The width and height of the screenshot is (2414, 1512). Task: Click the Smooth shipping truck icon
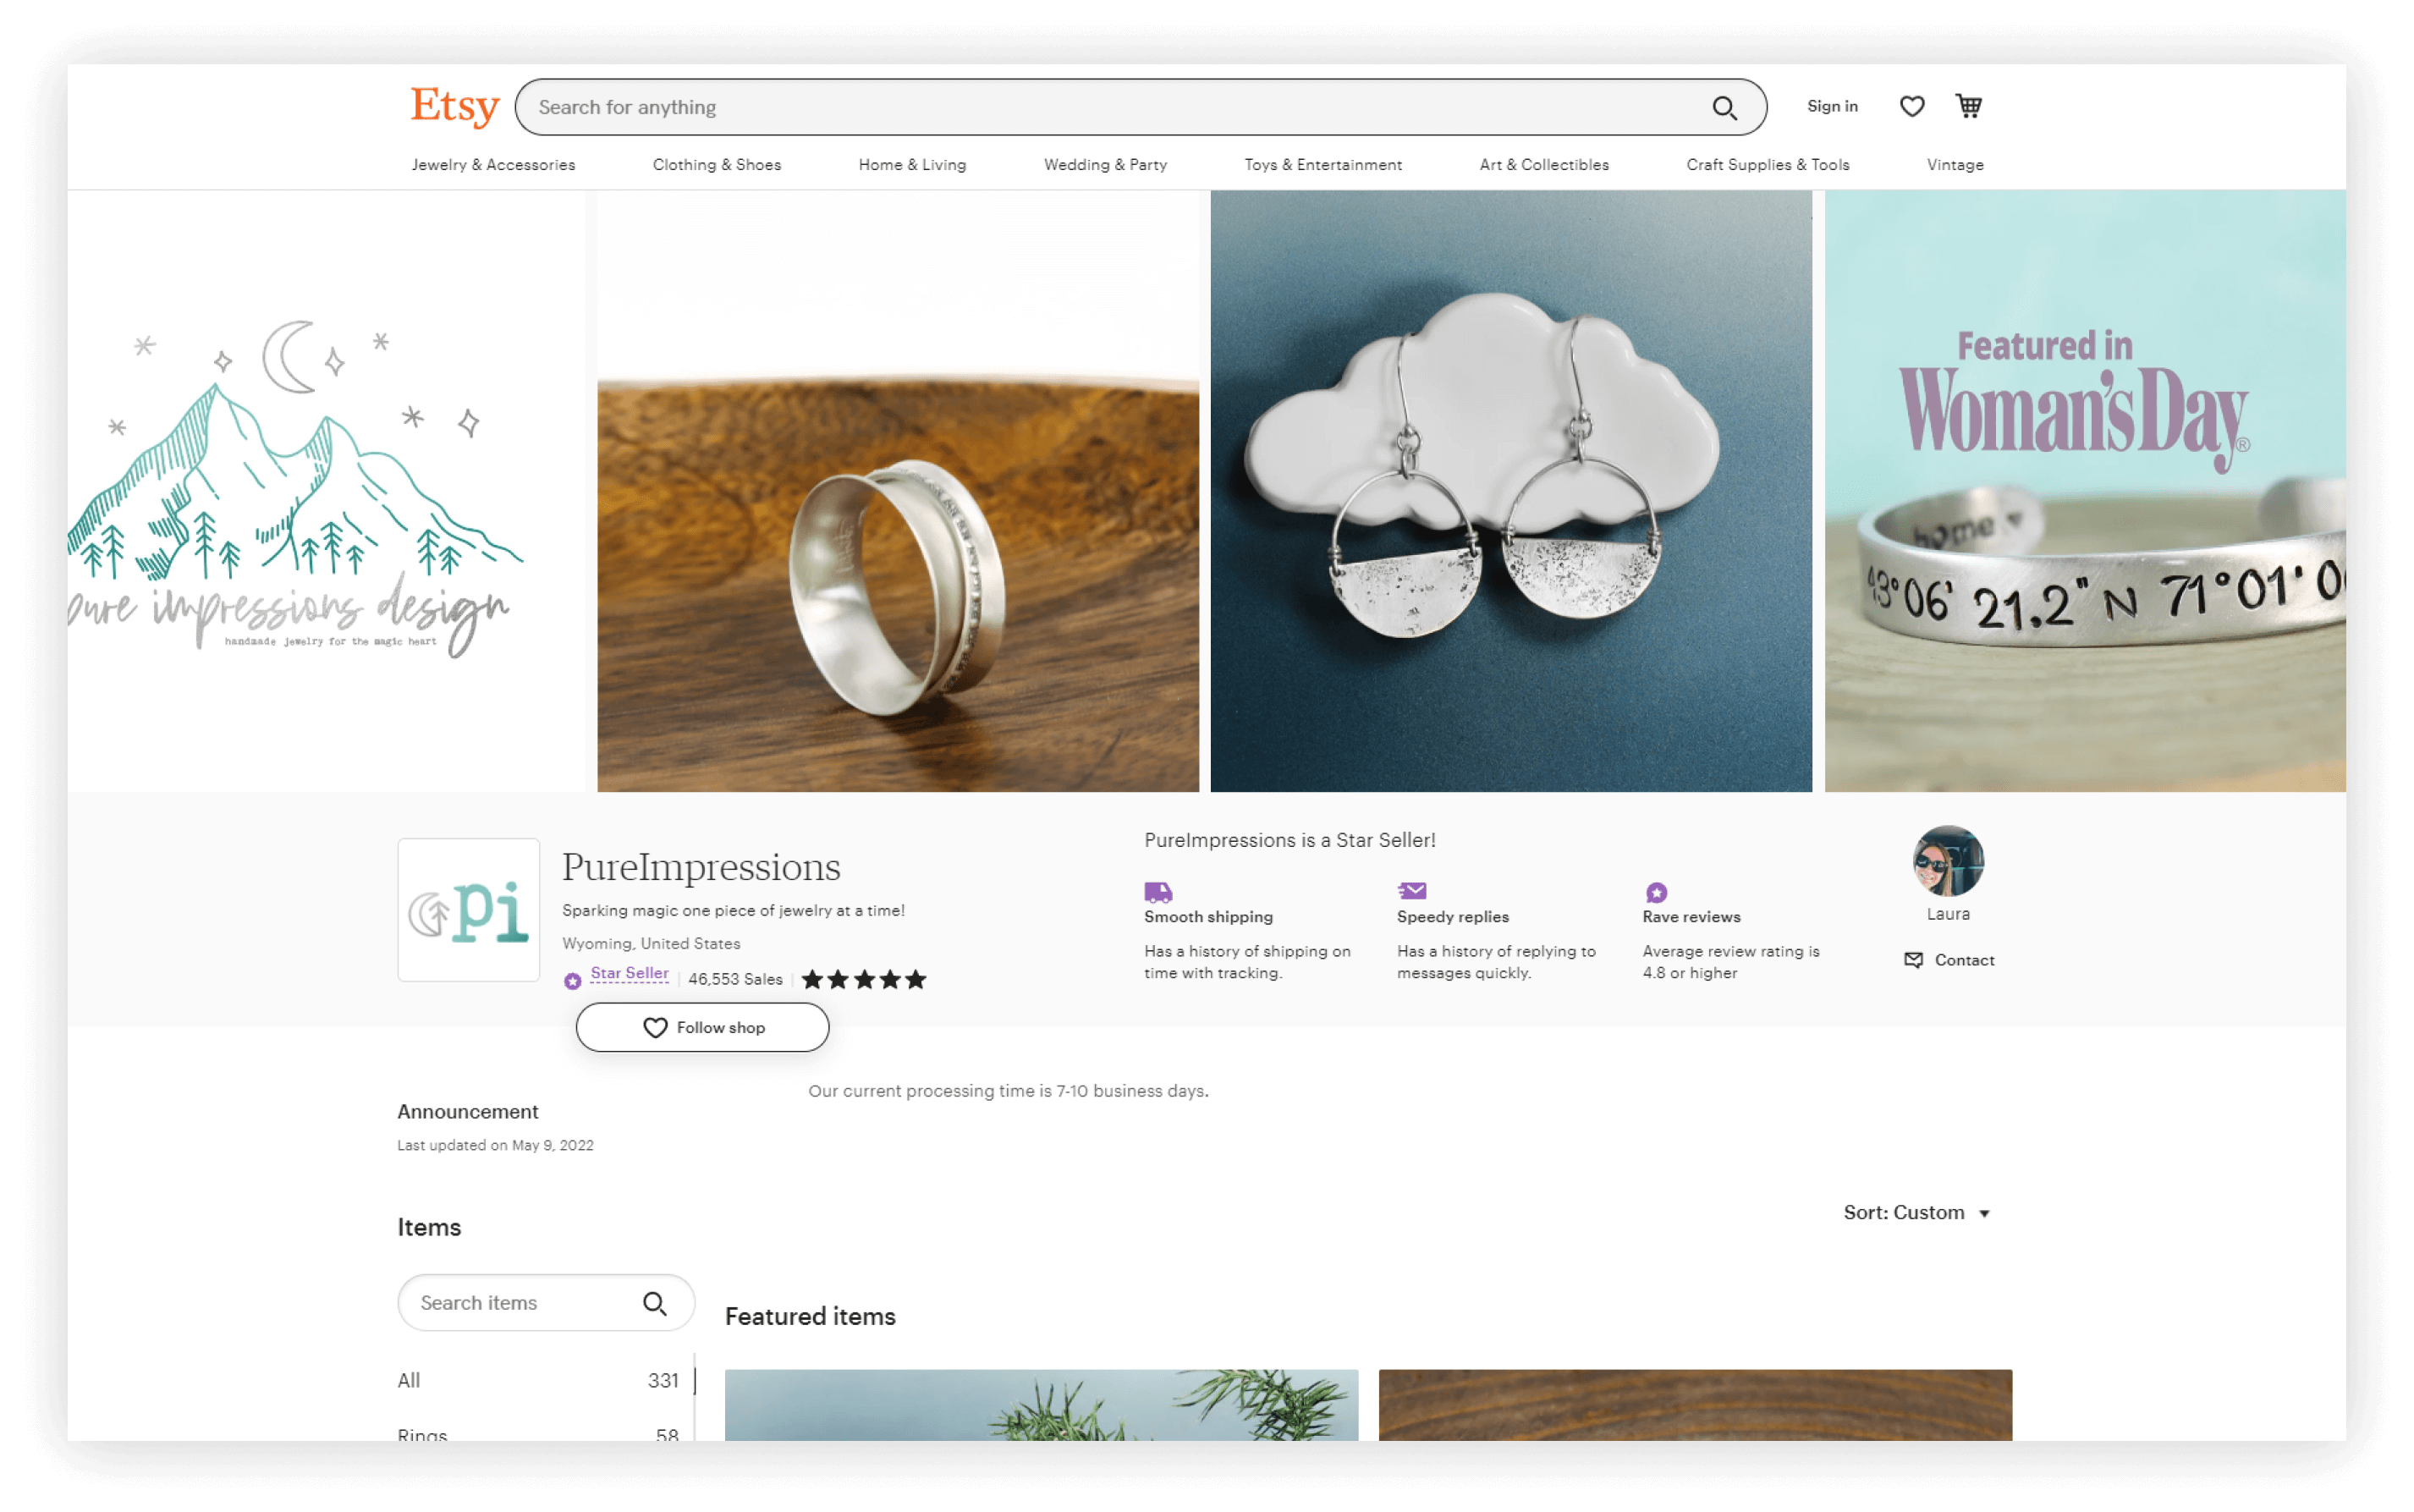[x=1157, y=890]
